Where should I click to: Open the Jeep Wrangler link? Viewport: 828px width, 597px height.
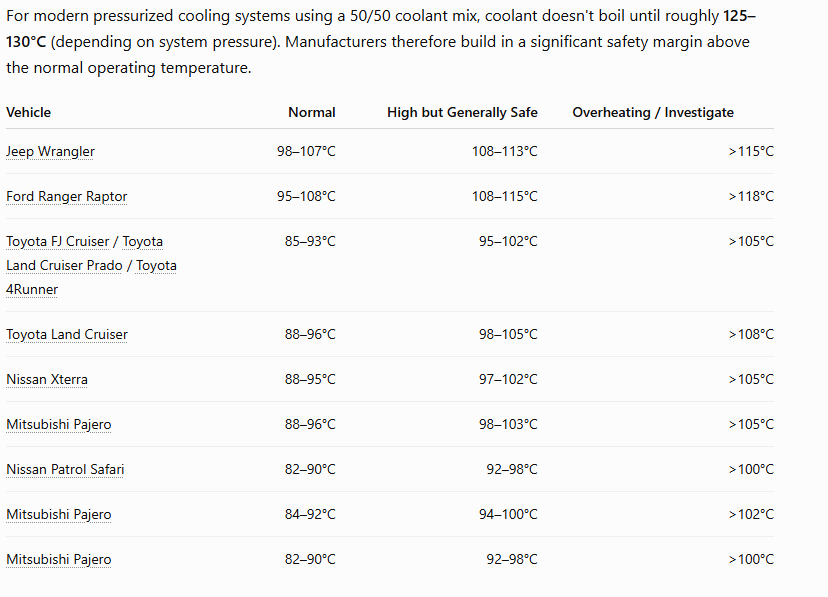[x=50, y=151]
